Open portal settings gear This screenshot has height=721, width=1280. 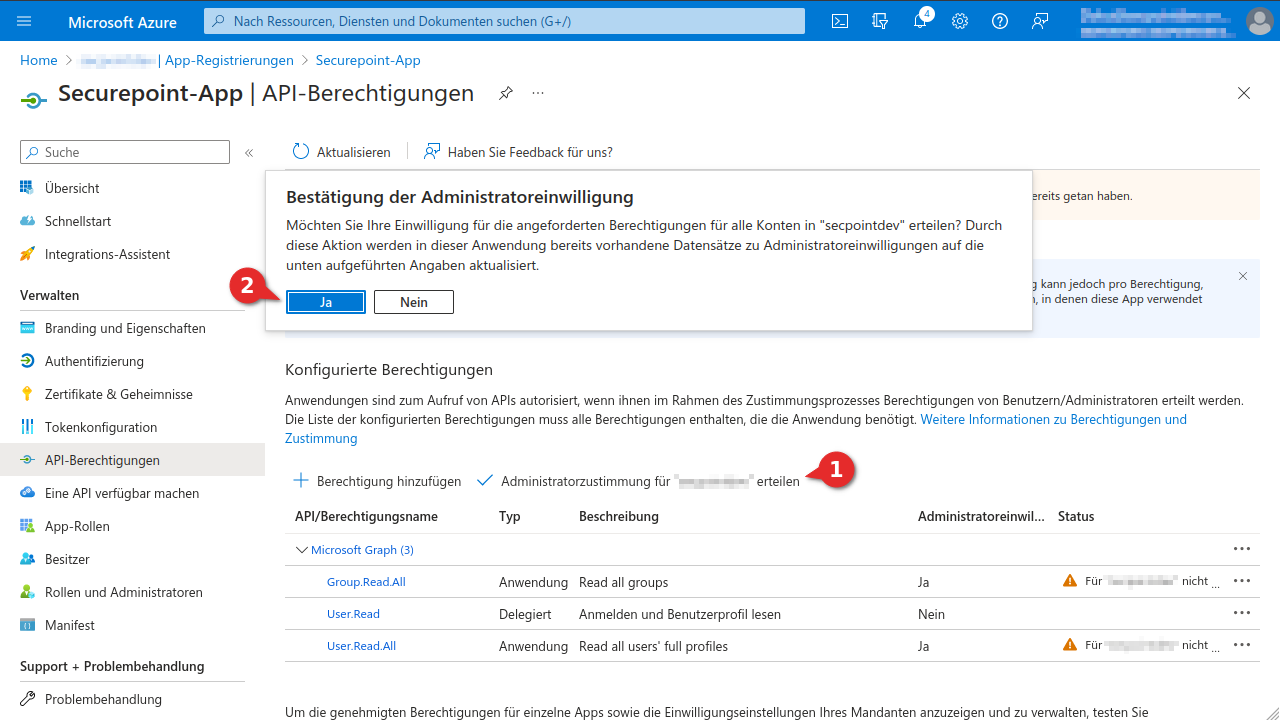[960, 21]
